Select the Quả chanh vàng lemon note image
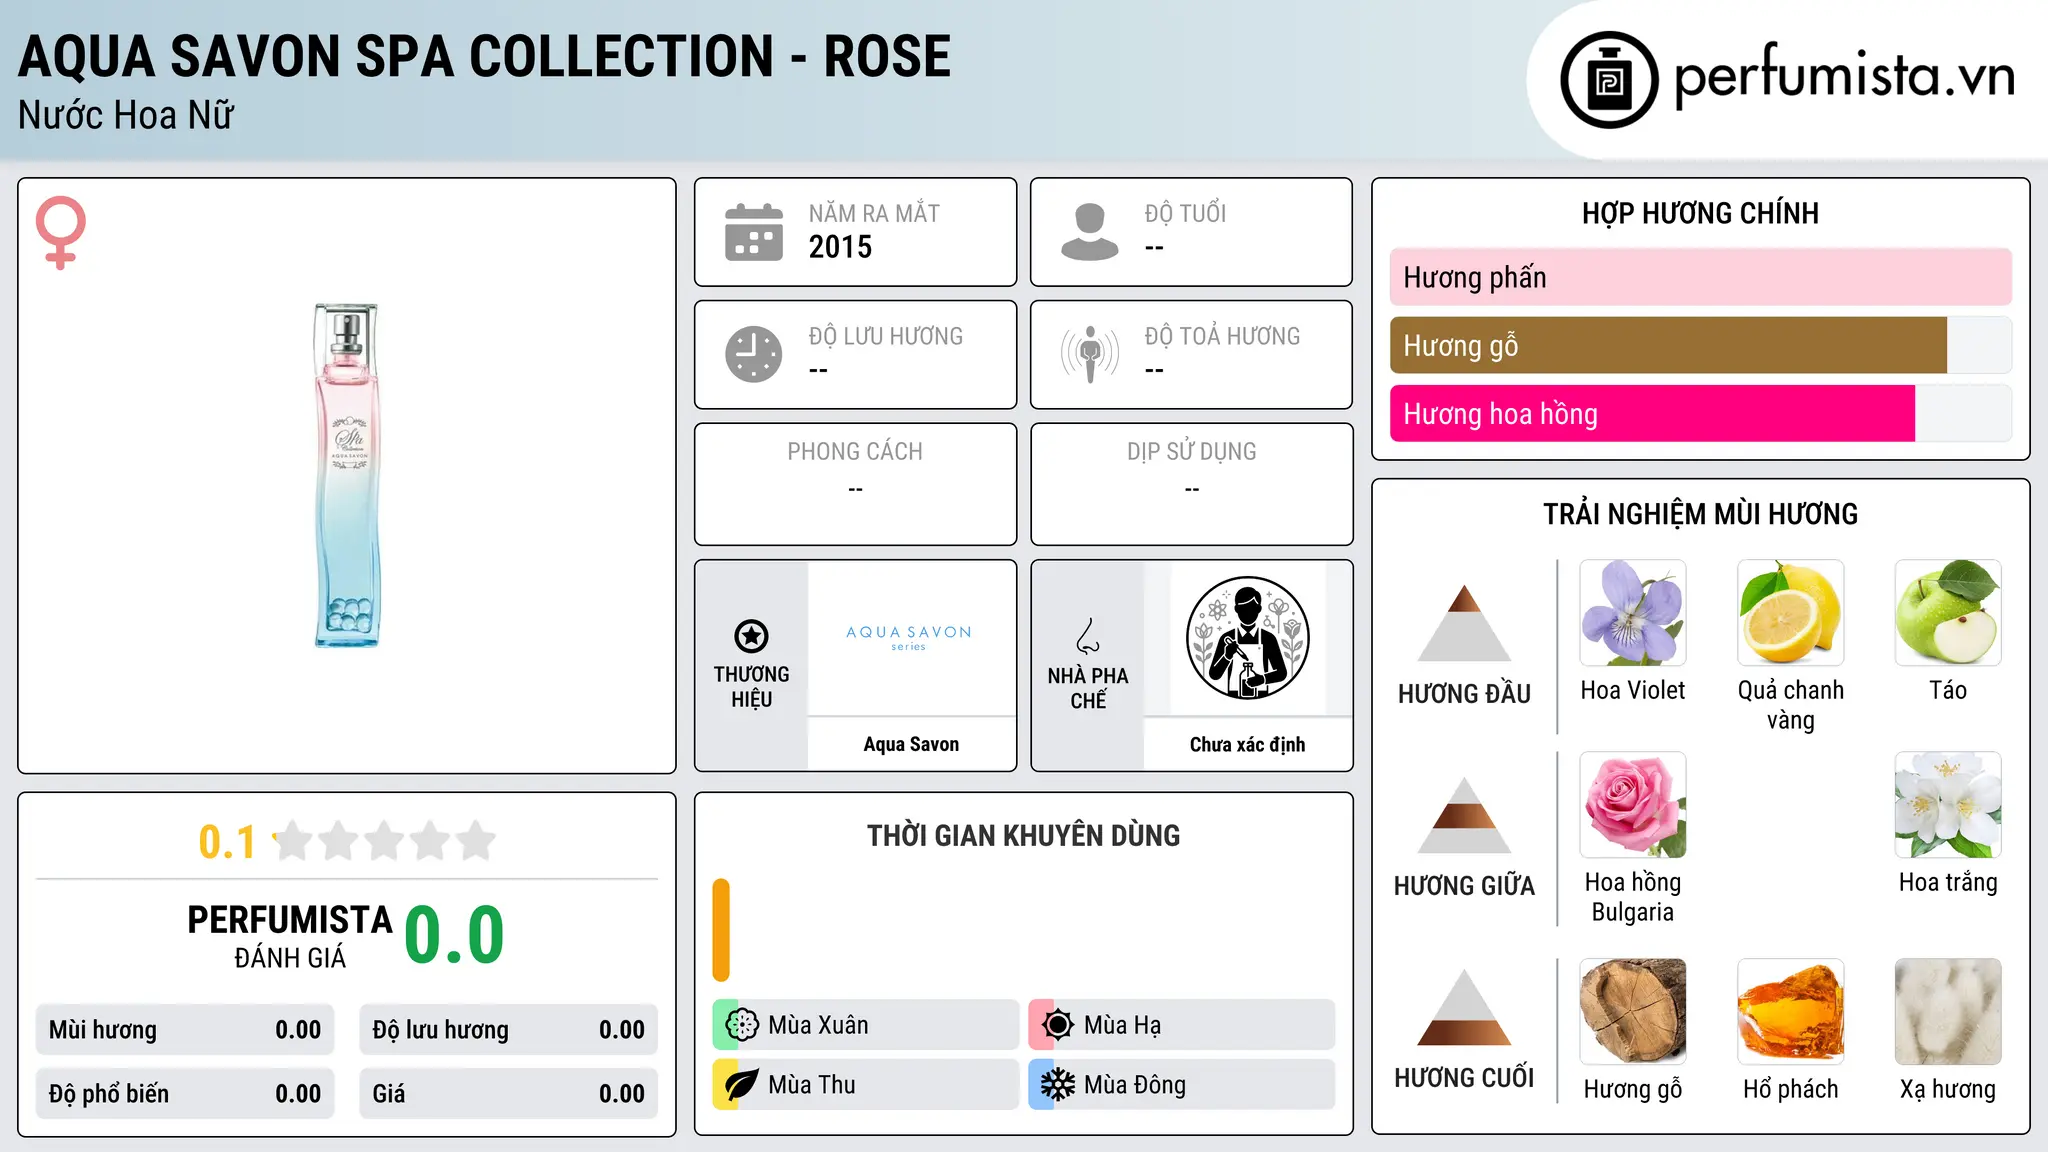 (1790, 613)
